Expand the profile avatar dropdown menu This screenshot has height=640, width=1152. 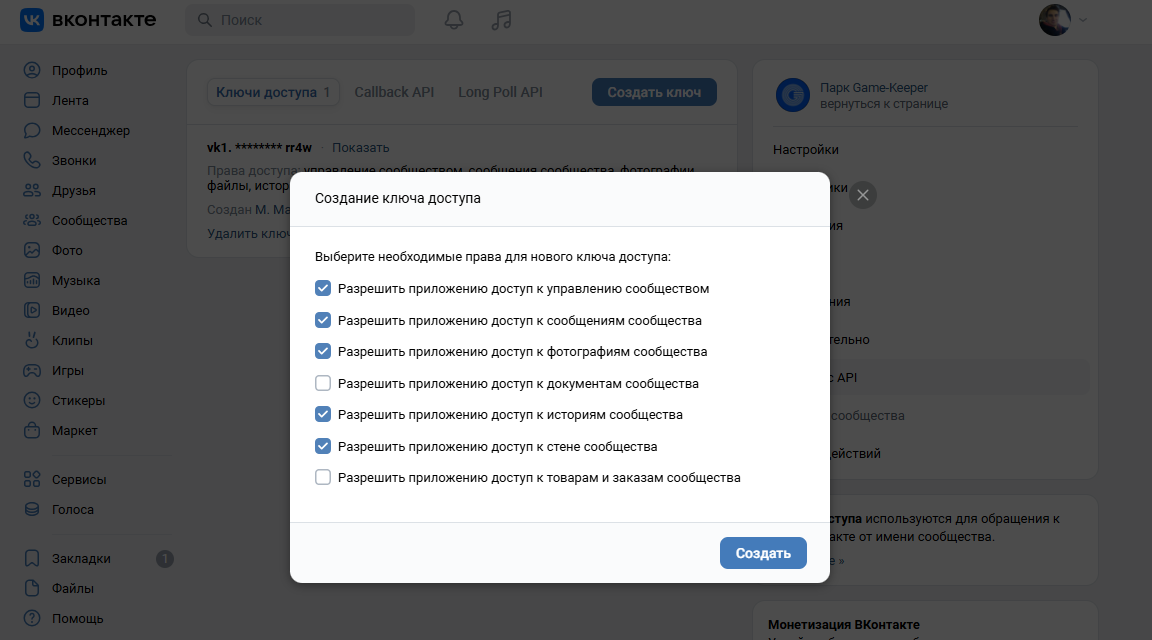click(x=1063, y=20)
